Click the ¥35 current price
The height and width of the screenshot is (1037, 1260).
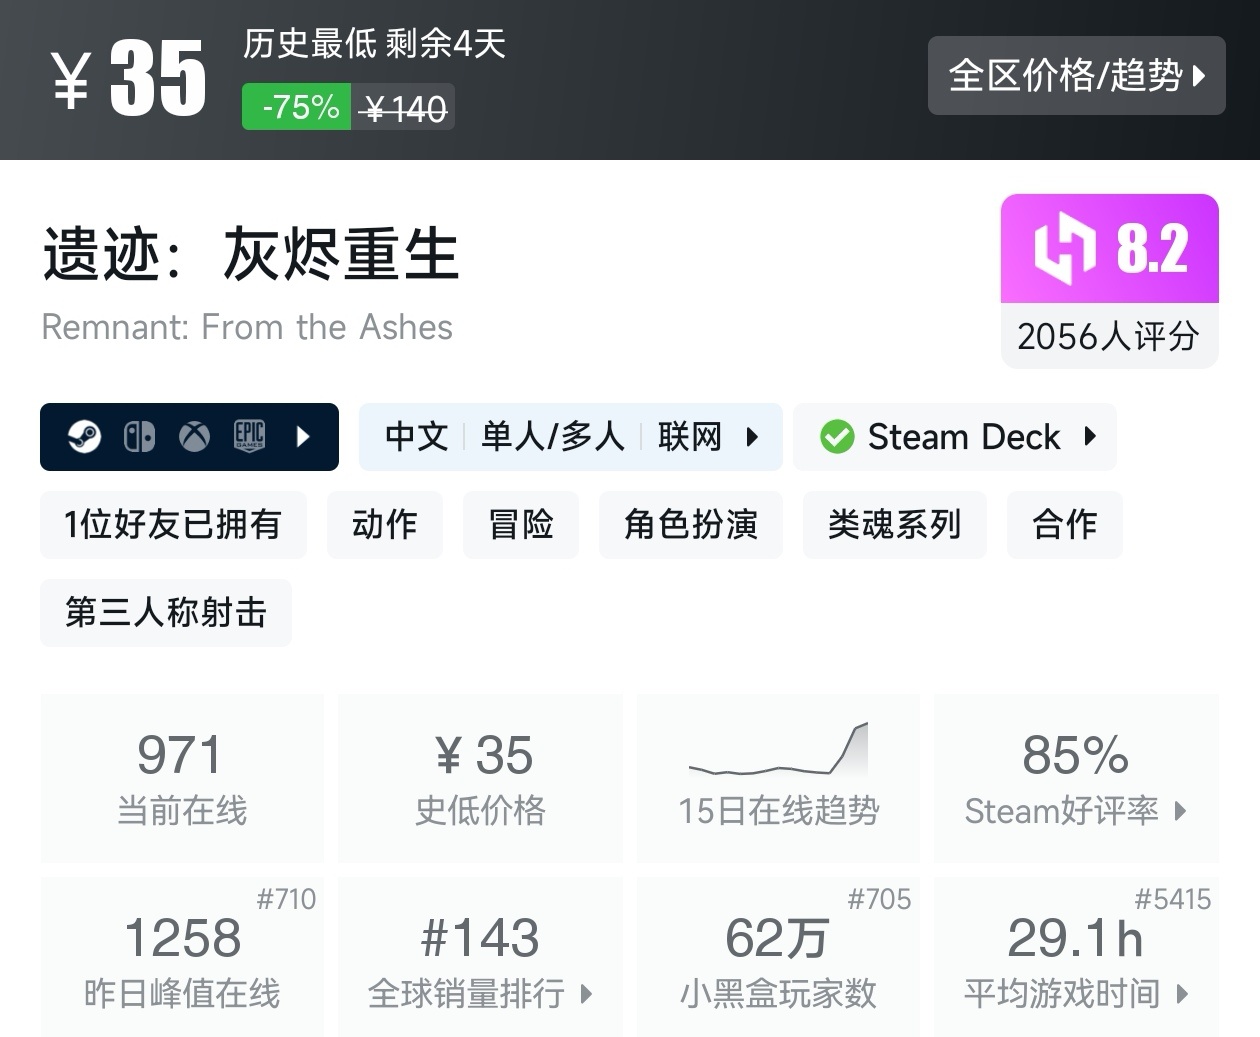point(129,78)
